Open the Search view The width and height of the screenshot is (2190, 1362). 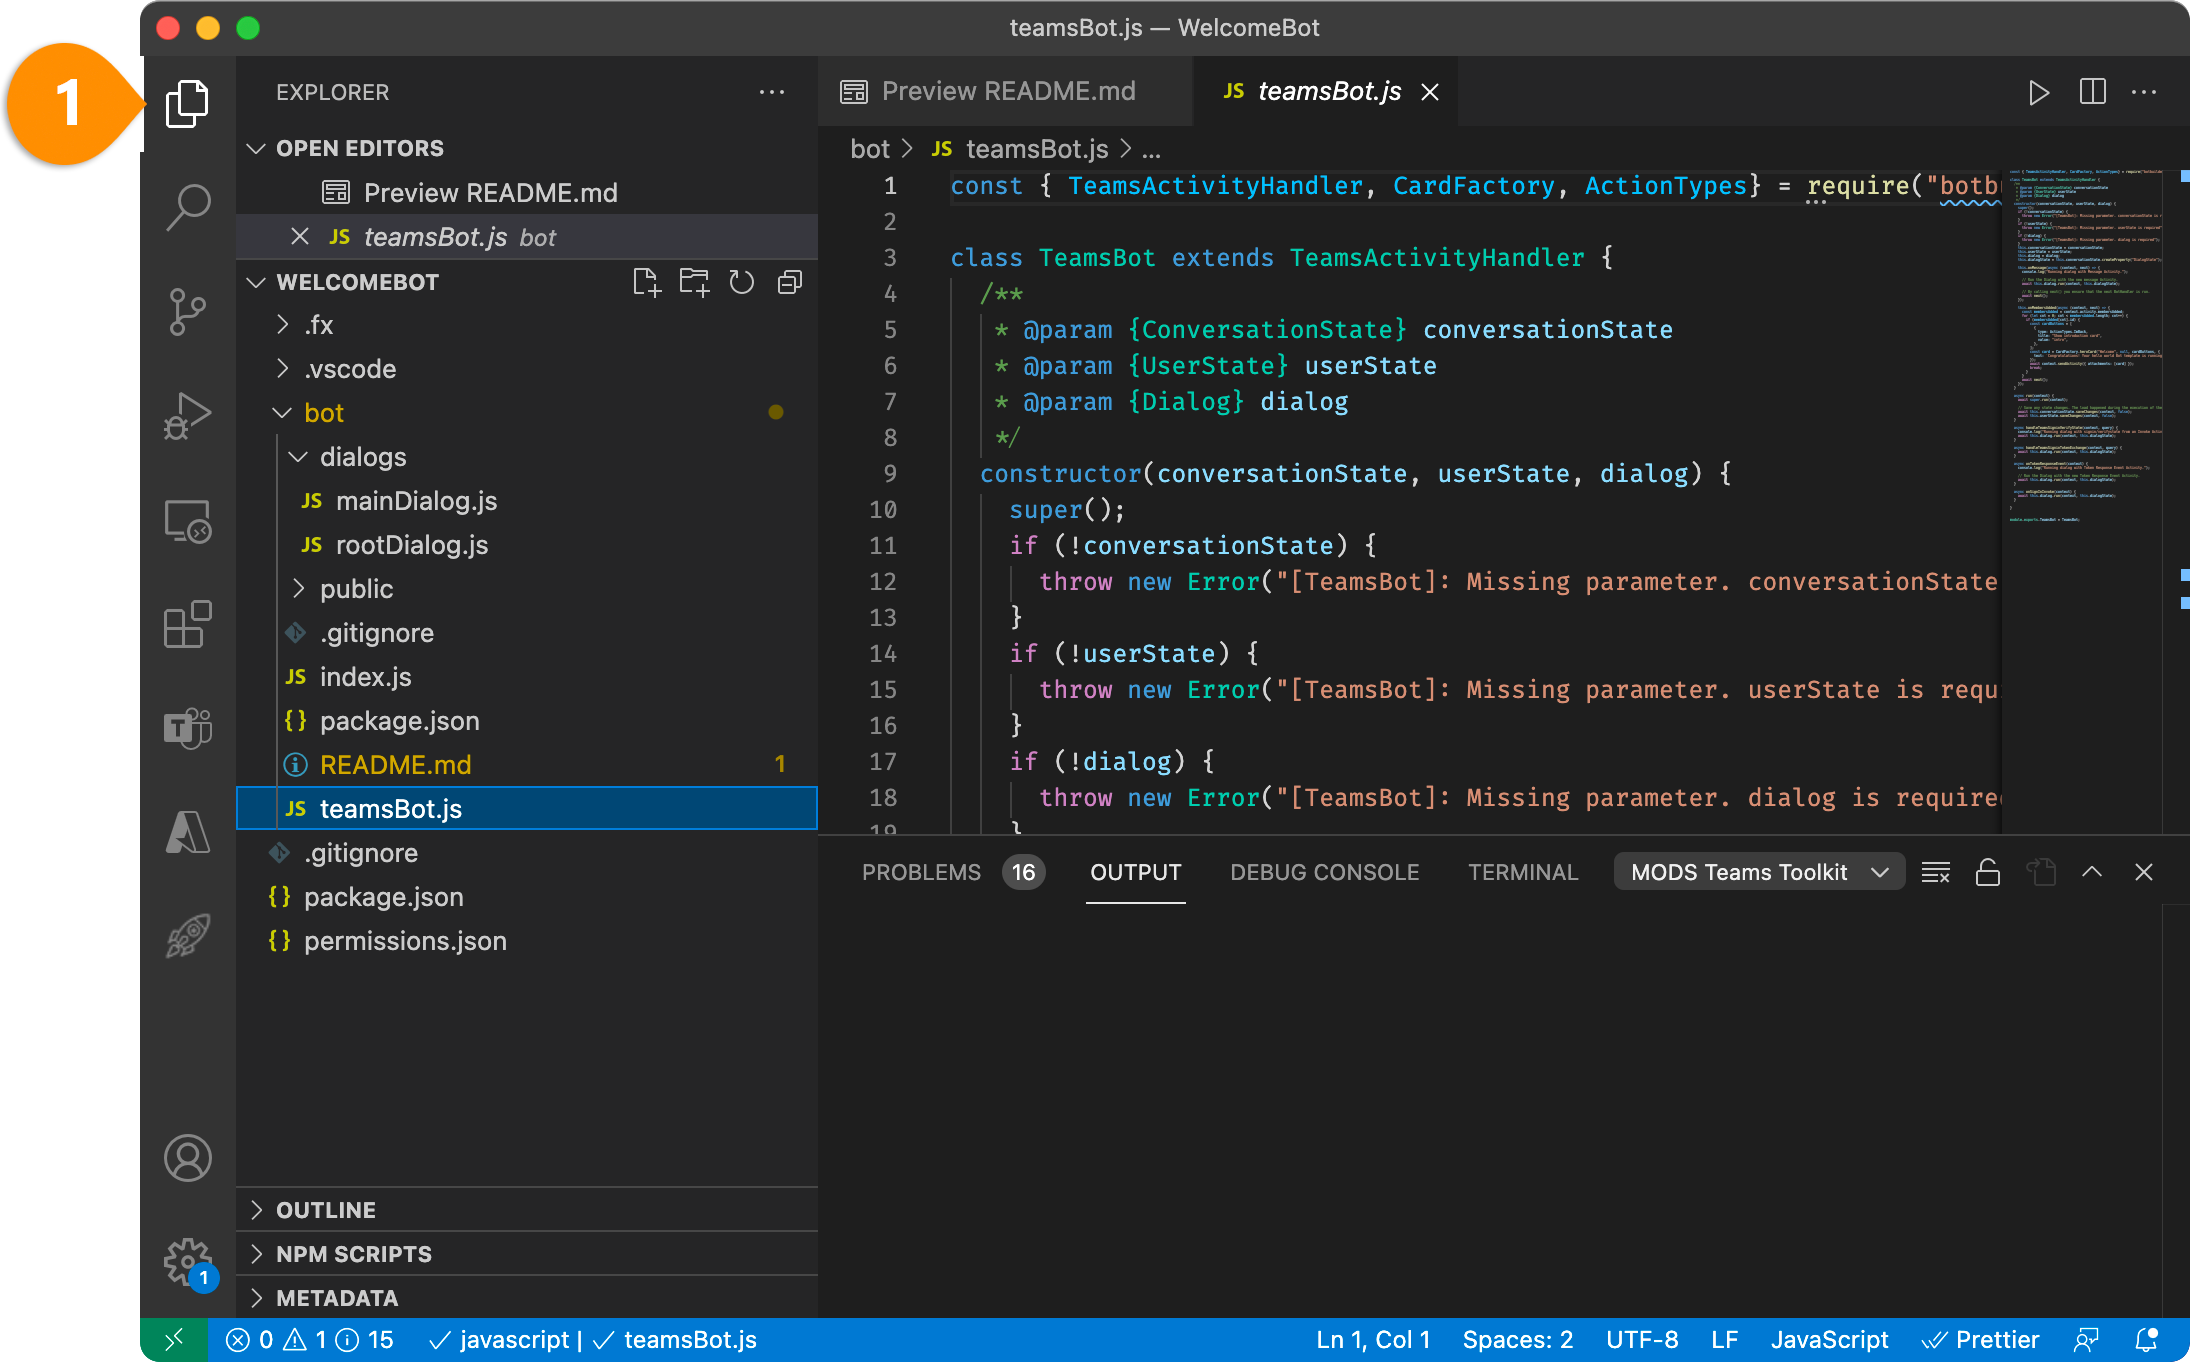tap(187, 207)
